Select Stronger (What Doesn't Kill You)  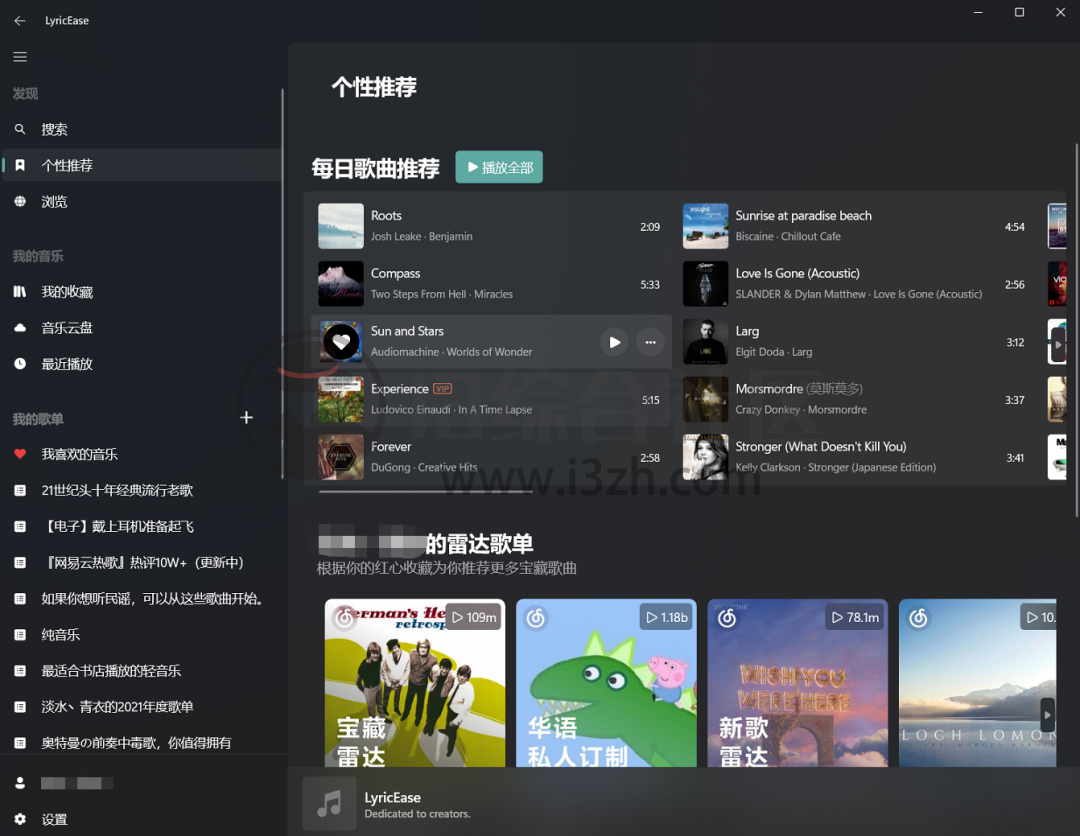[x=856, y=457]
